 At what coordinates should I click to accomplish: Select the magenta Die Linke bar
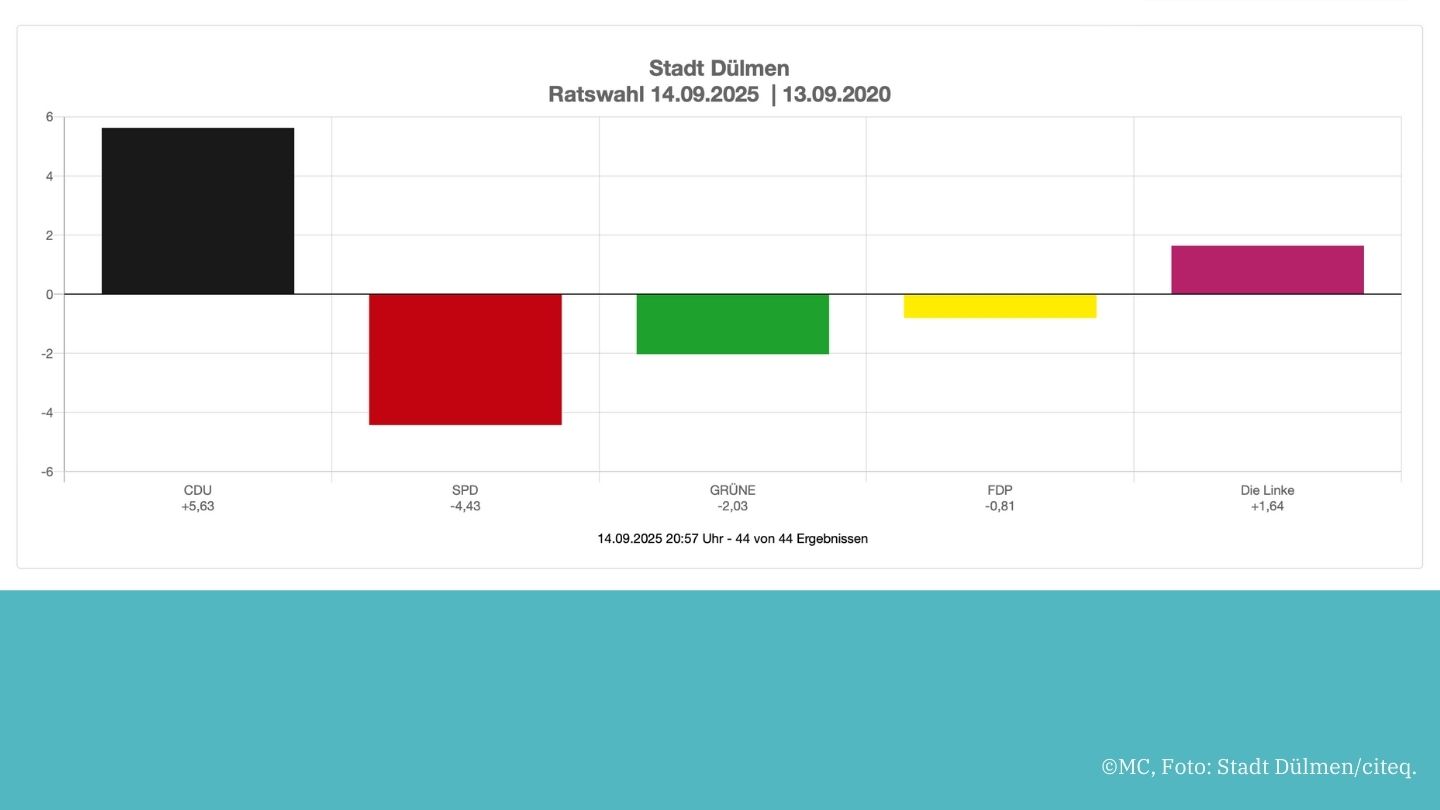point(1267,270)
